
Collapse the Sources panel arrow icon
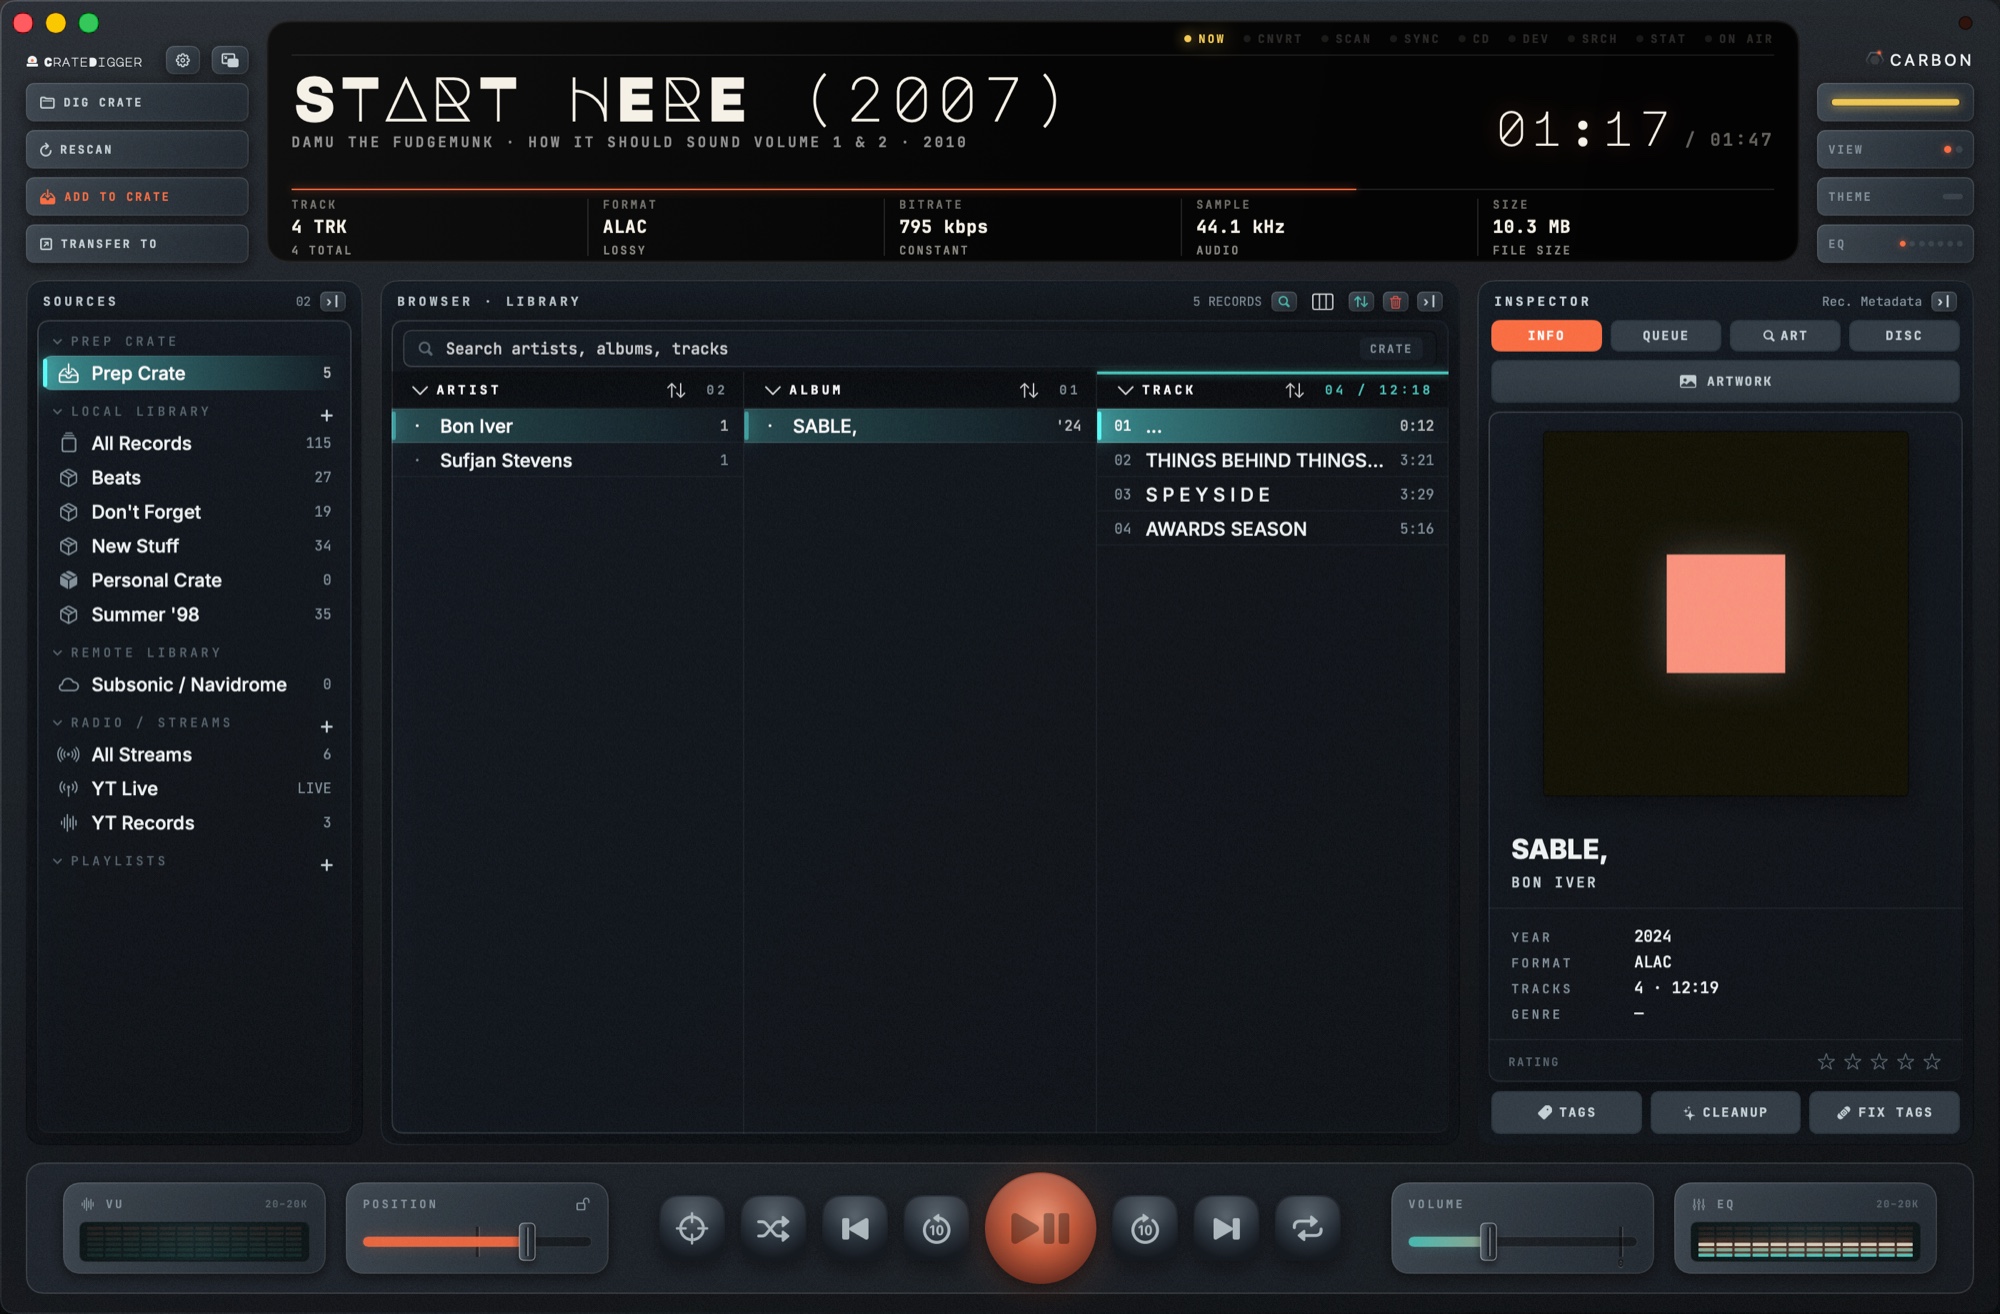tap(333, 301)
